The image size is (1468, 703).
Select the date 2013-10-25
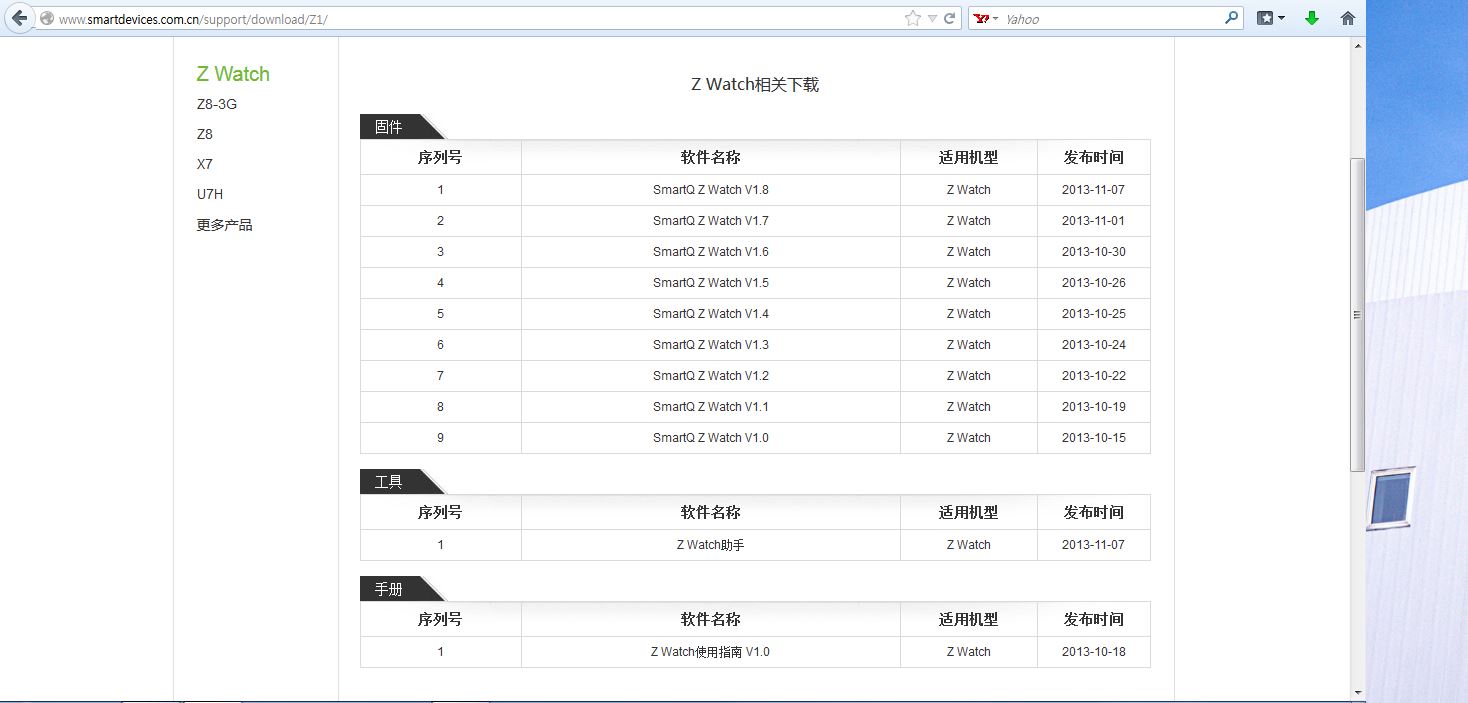pyautogui.click(x=1094, y=314)
